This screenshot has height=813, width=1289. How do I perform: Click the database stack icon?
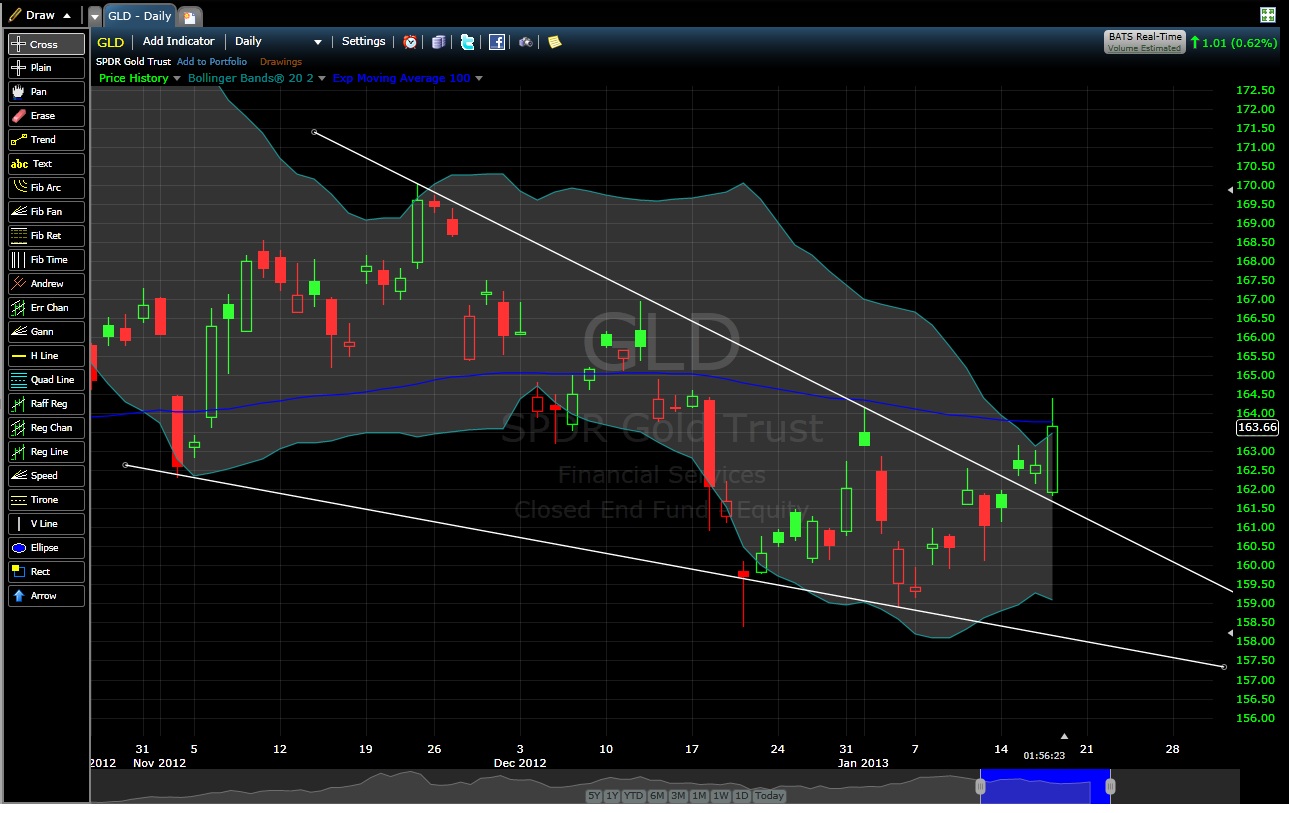coord(438,42)
